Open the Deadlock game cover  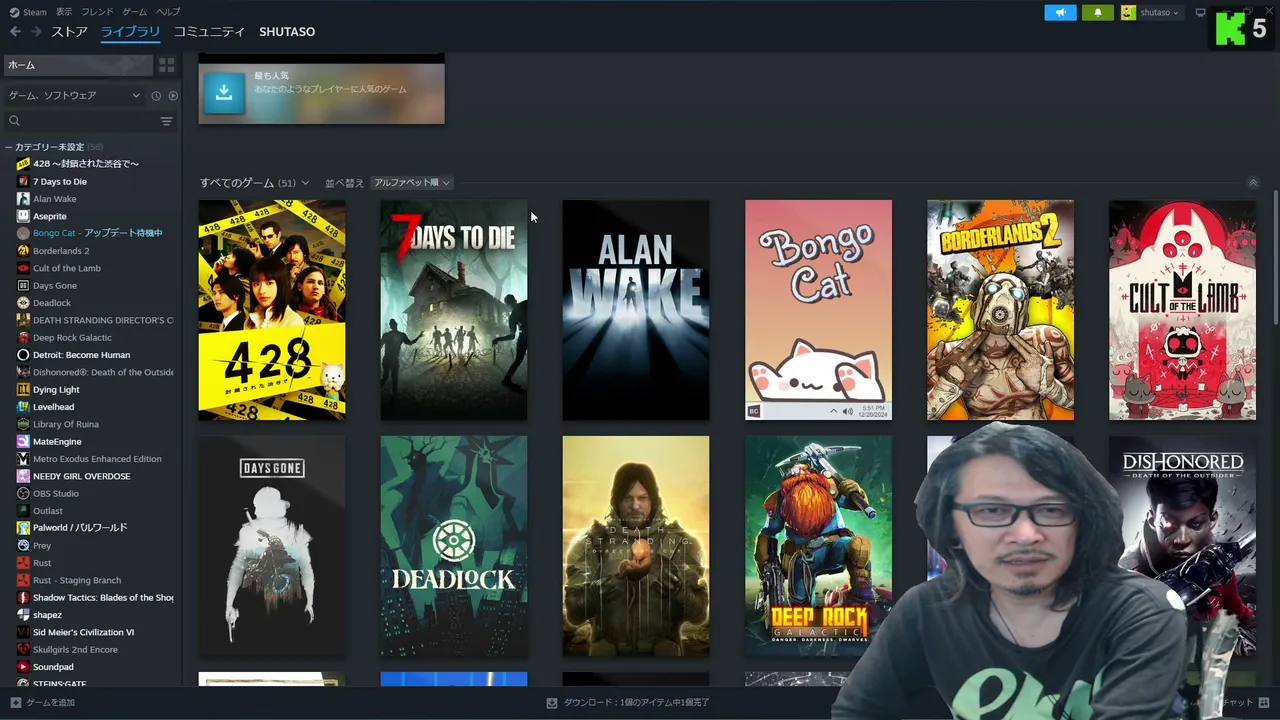[x=454, y=546]
